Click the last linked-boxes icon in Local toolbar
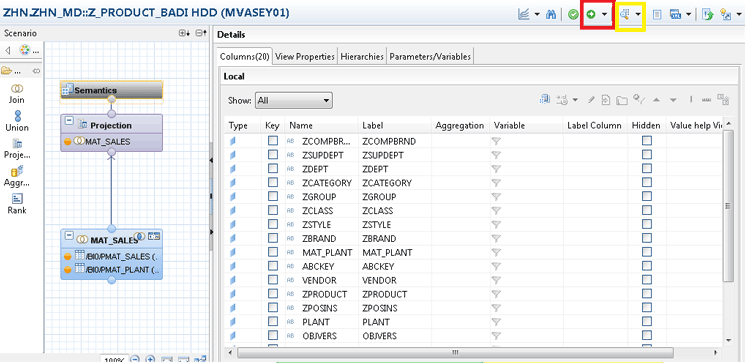This screenshot has height=363, width=745. (723, 99)
